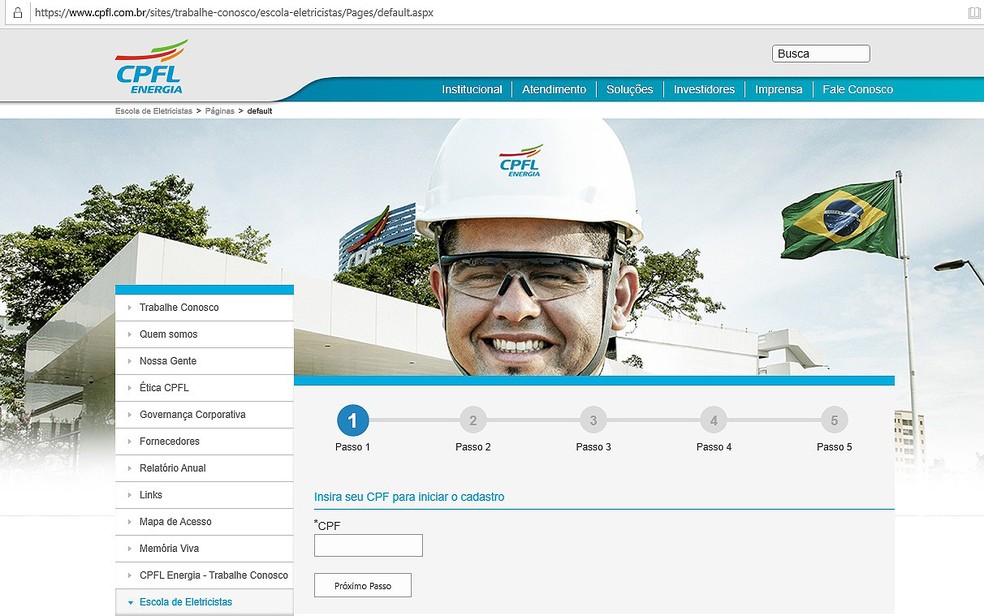Click the browser address bar URL

coord(234,13)
